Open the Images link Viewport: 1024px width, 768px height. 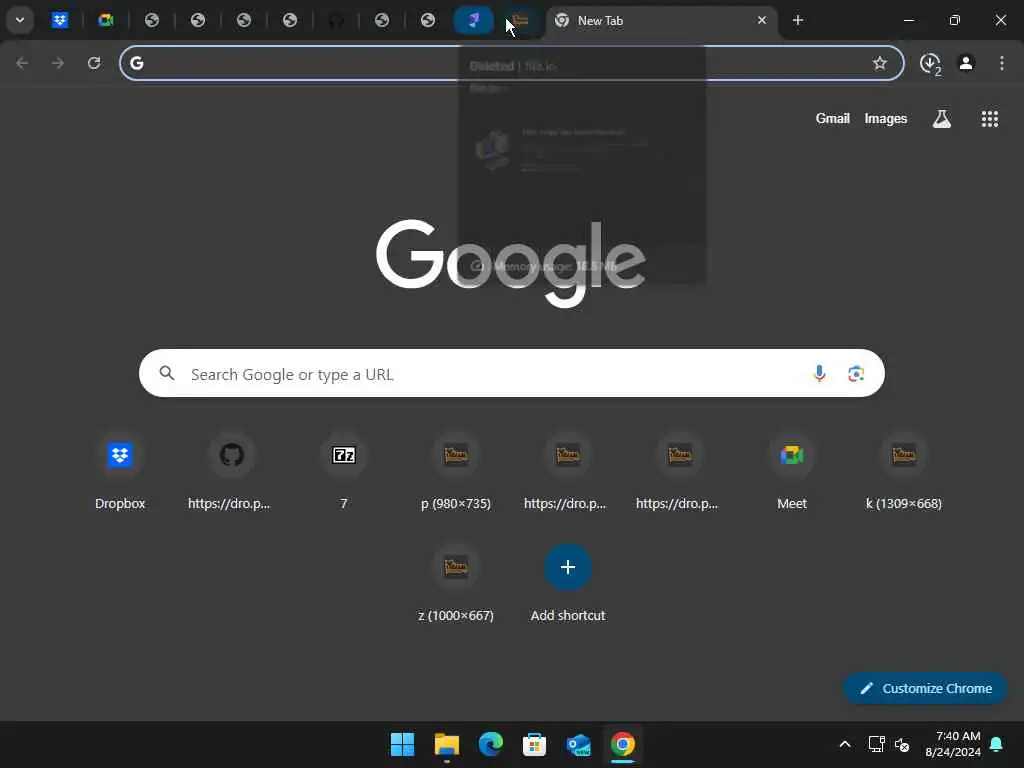tap(886, 118)
